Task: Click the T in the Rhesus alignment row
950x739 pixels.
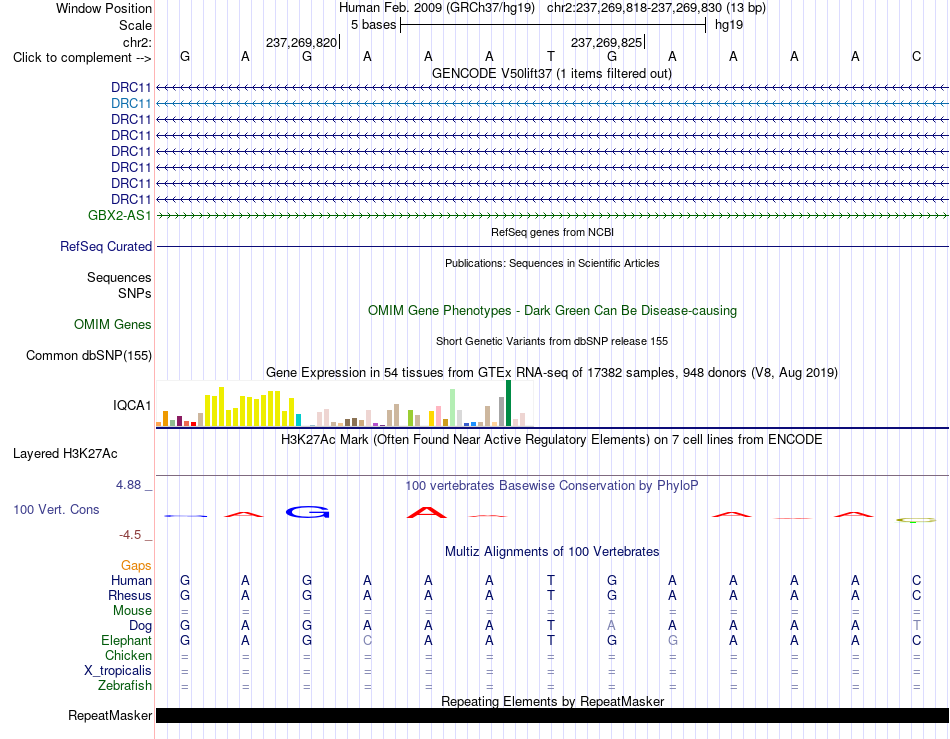Action: [551, 595]
